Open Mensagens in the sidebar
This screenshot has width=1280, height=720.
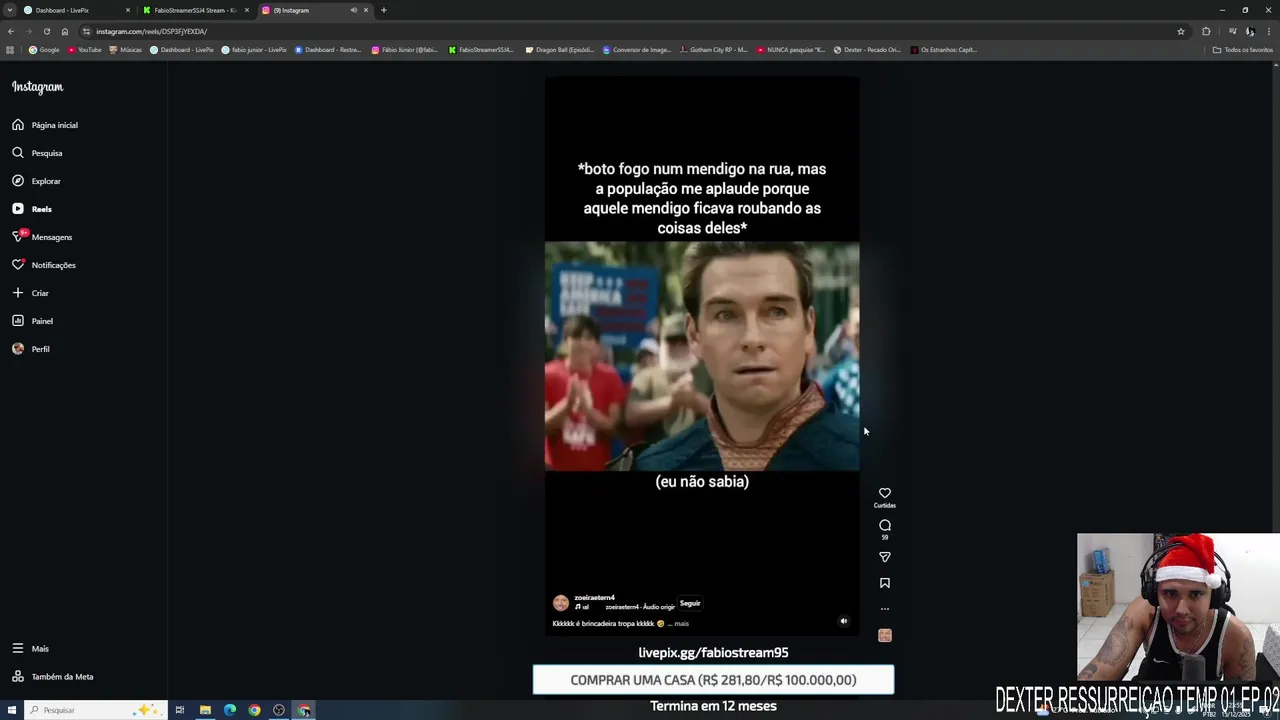pos(42,237)
